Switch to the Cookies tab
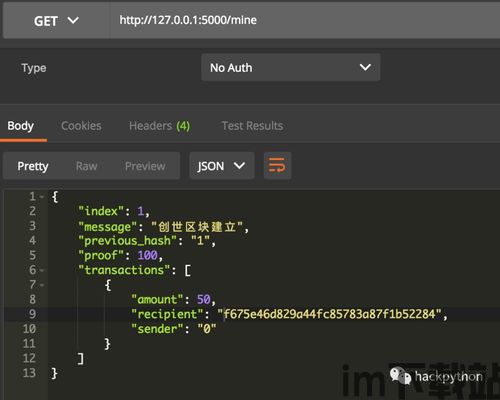Image resolution: width=500 pixels, height=400 pixels. 81,126
